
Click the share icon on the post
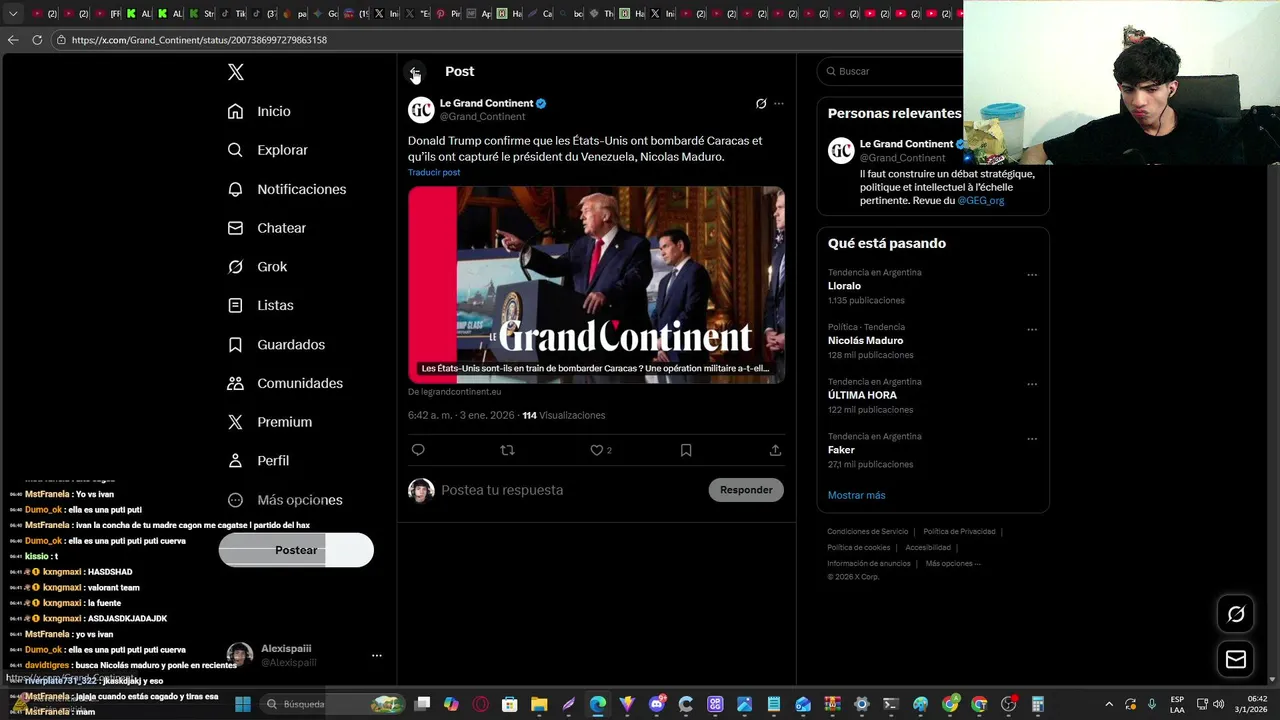[x=775, y=450]
